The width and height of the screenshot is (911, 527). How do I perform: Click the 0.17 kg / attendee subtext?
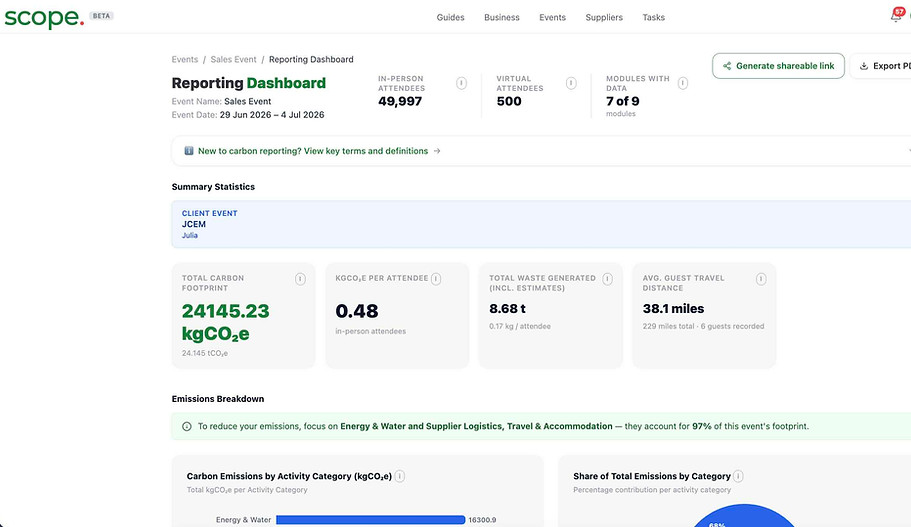(520, 326)
